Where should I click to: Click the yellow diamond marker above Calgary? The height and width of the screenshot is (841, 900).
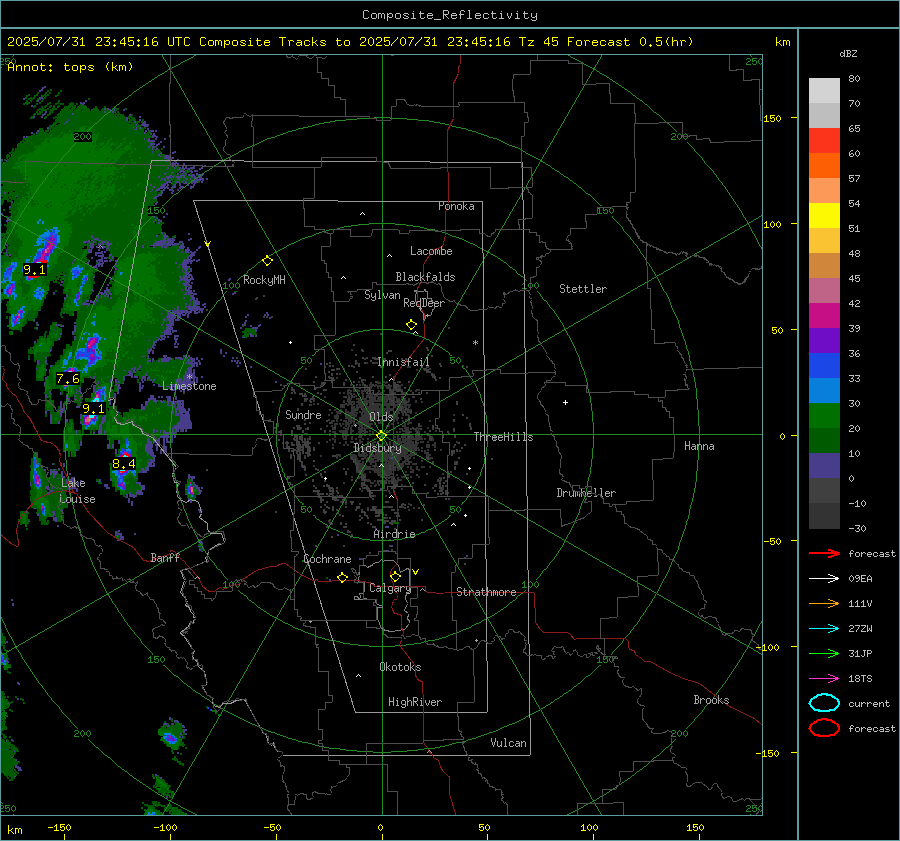coord(395,576)
